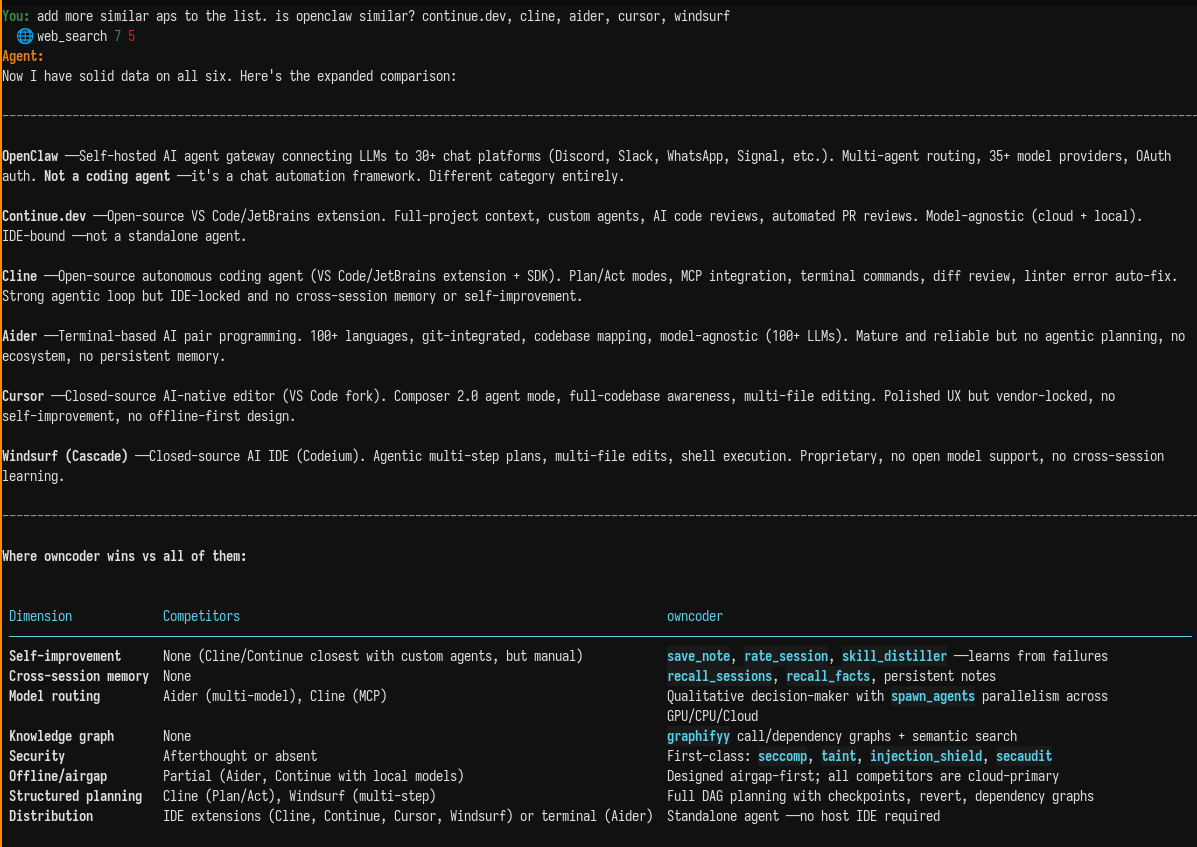Click 'None' in the Knowledge graph row

click(177, 736)
